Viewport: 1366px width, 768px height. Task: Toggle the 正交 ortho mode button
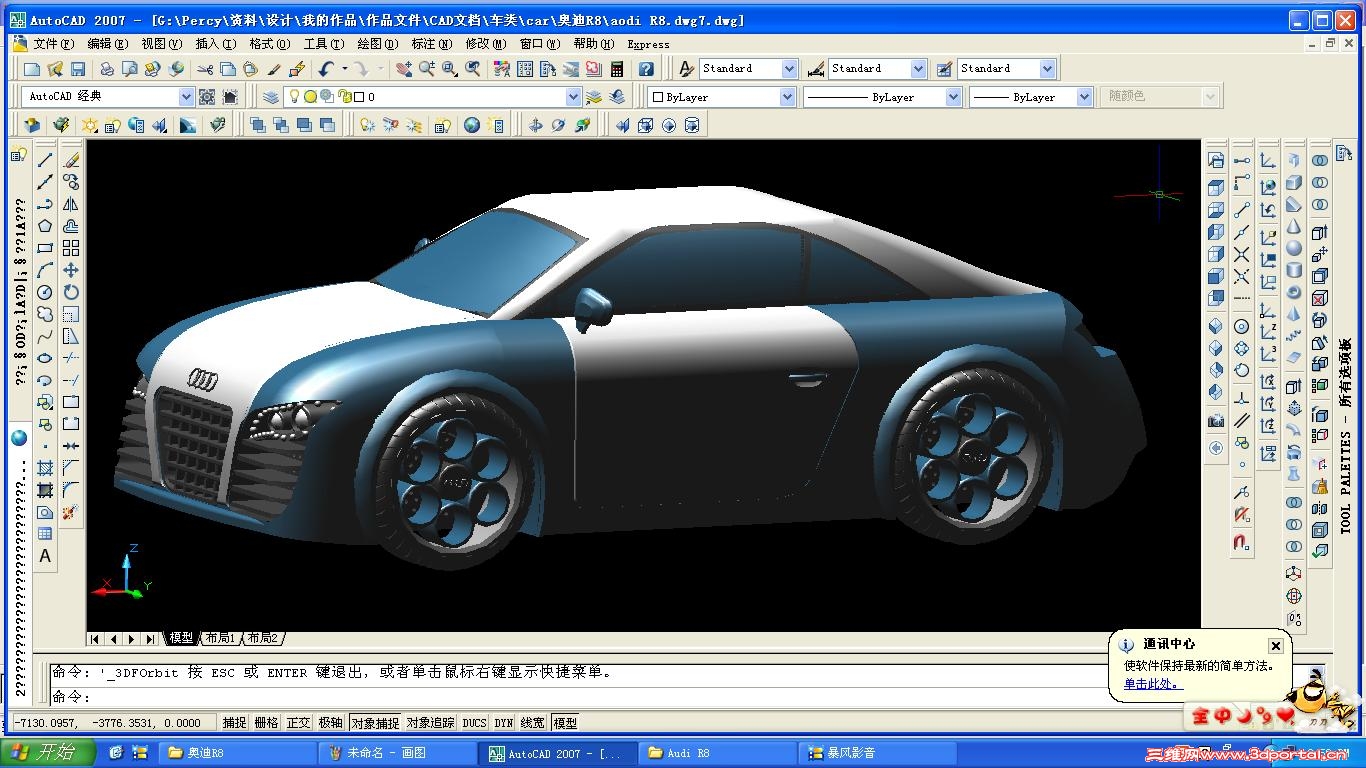click(299, 723)
